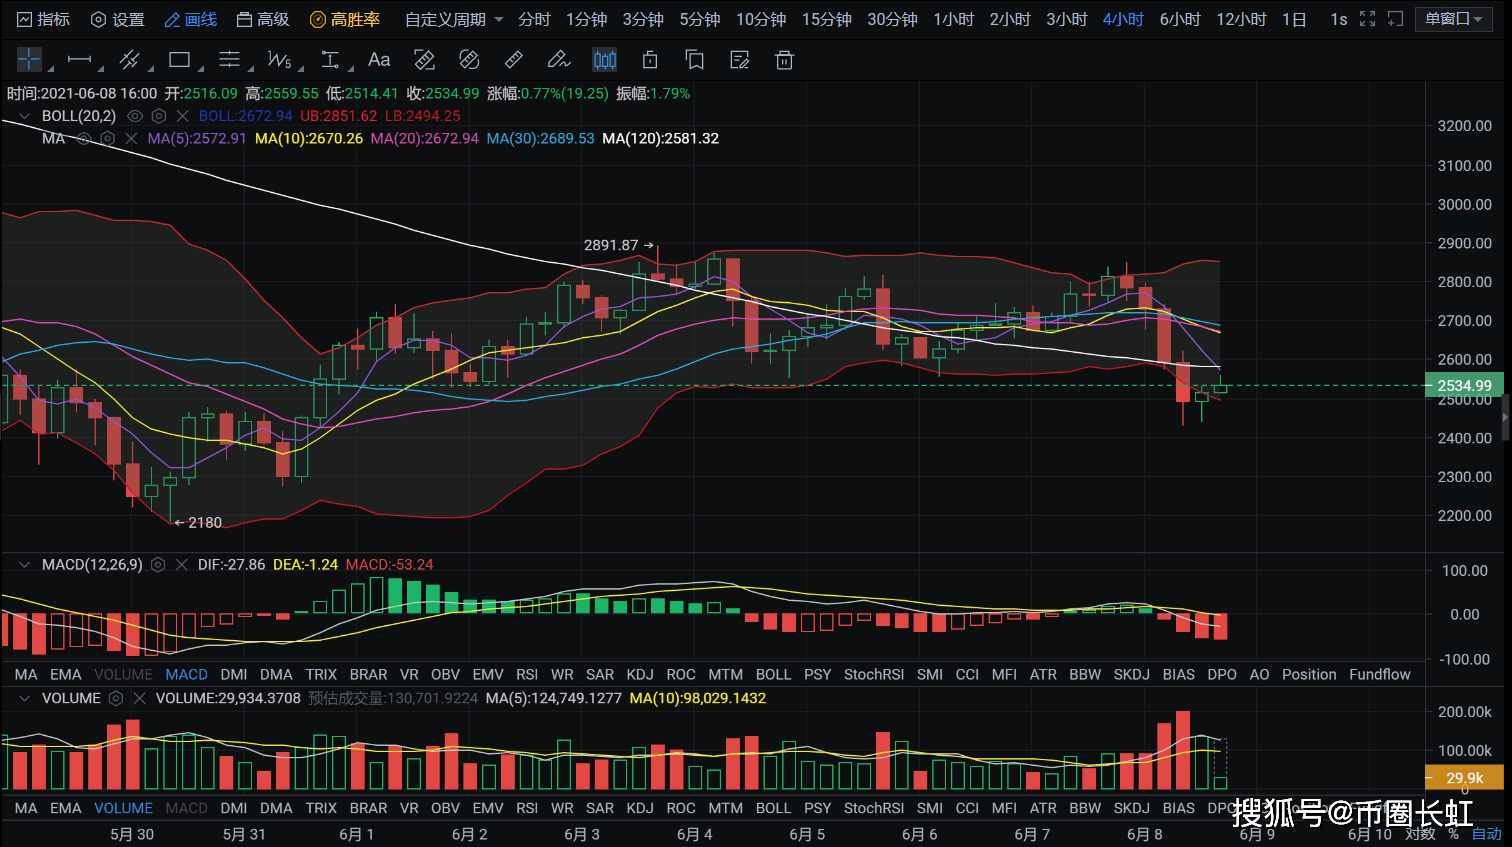The width and height of the screenshot is (1512, 847).
Task: Delete drawings with the trash icon
Action: [785, 60]
